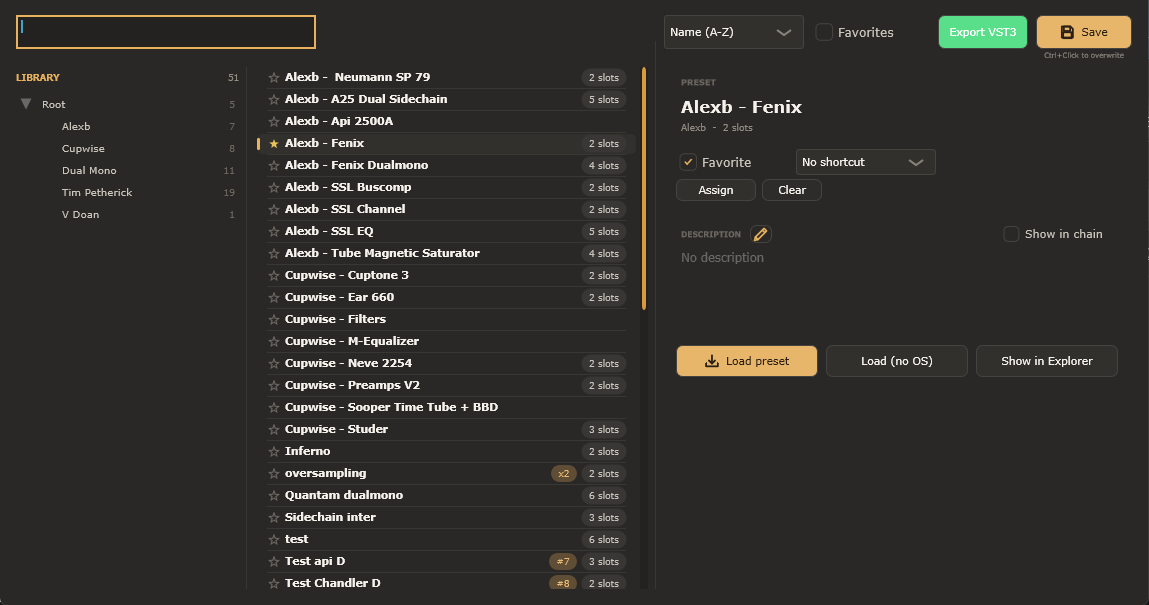Star the Cupwise - Cuptone 3 preset

tap(274, 275)
